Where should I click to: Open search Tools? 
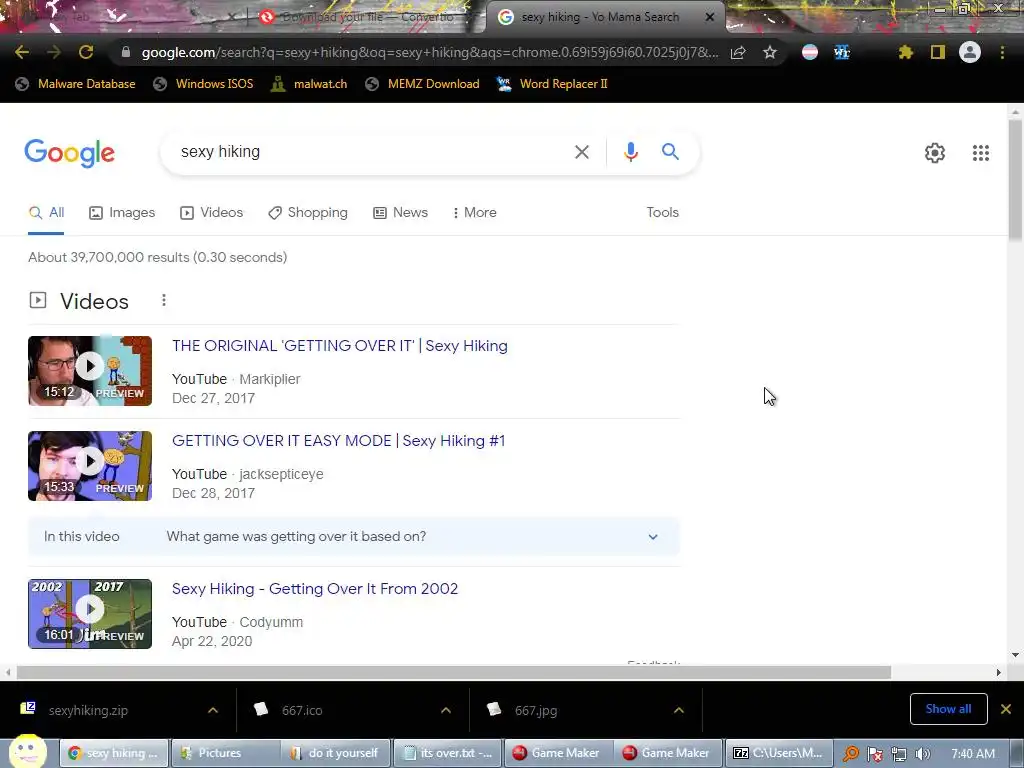[x=662, y=212]
